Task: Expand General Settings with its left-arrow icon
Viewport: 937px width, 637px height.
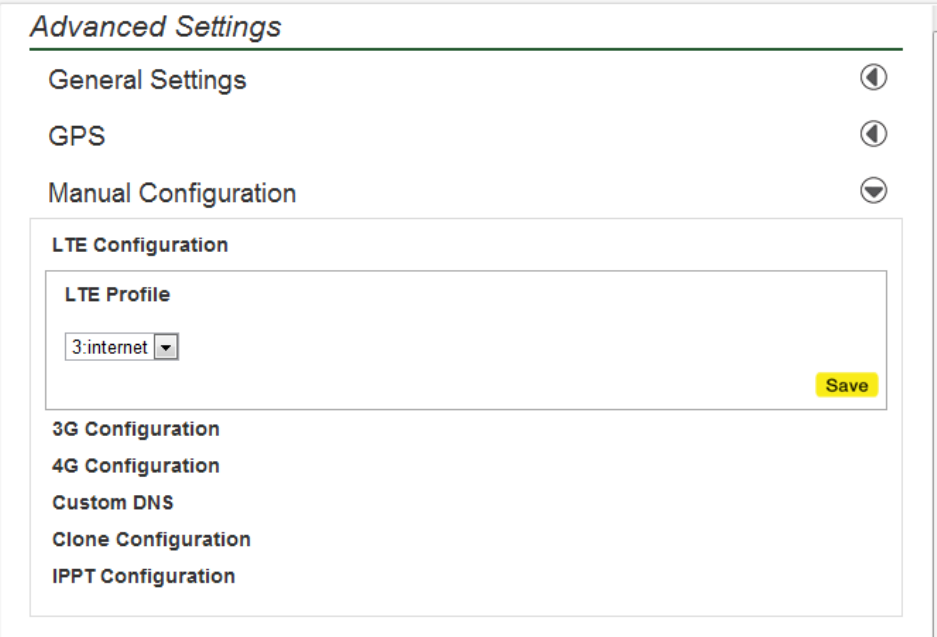Action: pos(873,78)
